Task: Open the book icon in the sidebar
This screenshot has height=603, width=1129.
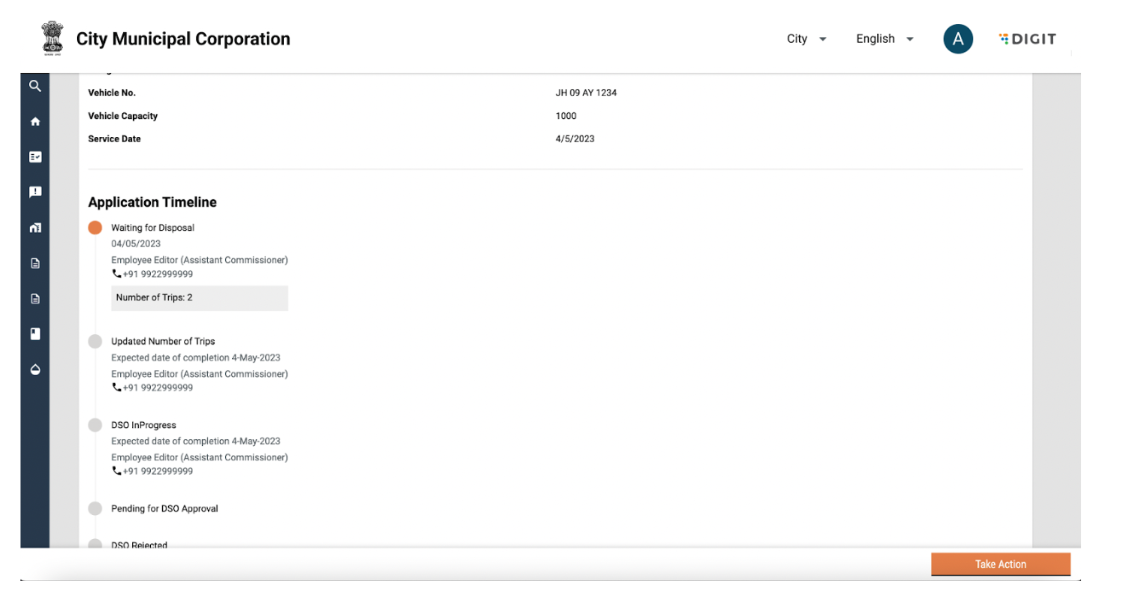Action: (x=35, y=333)
